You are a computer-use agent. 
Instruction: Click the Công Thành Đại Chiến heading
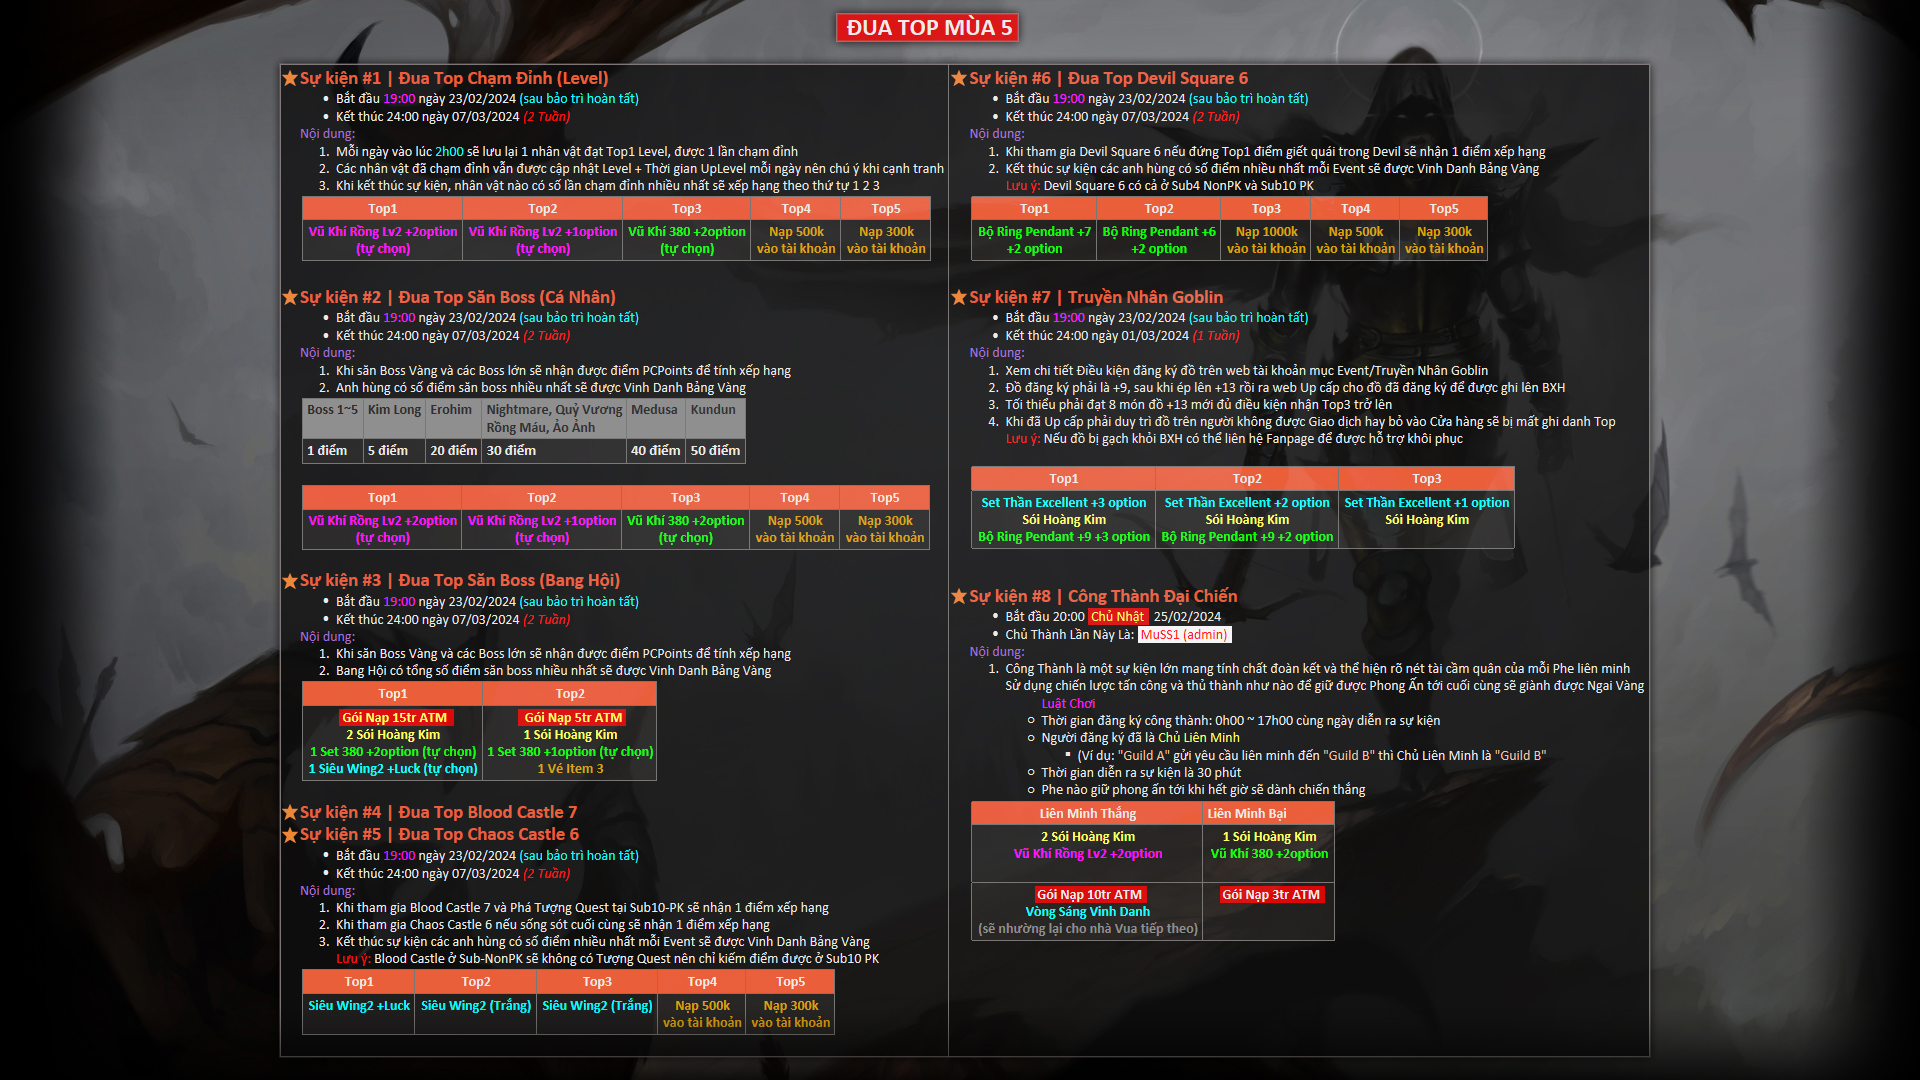tap(1152, 596)
